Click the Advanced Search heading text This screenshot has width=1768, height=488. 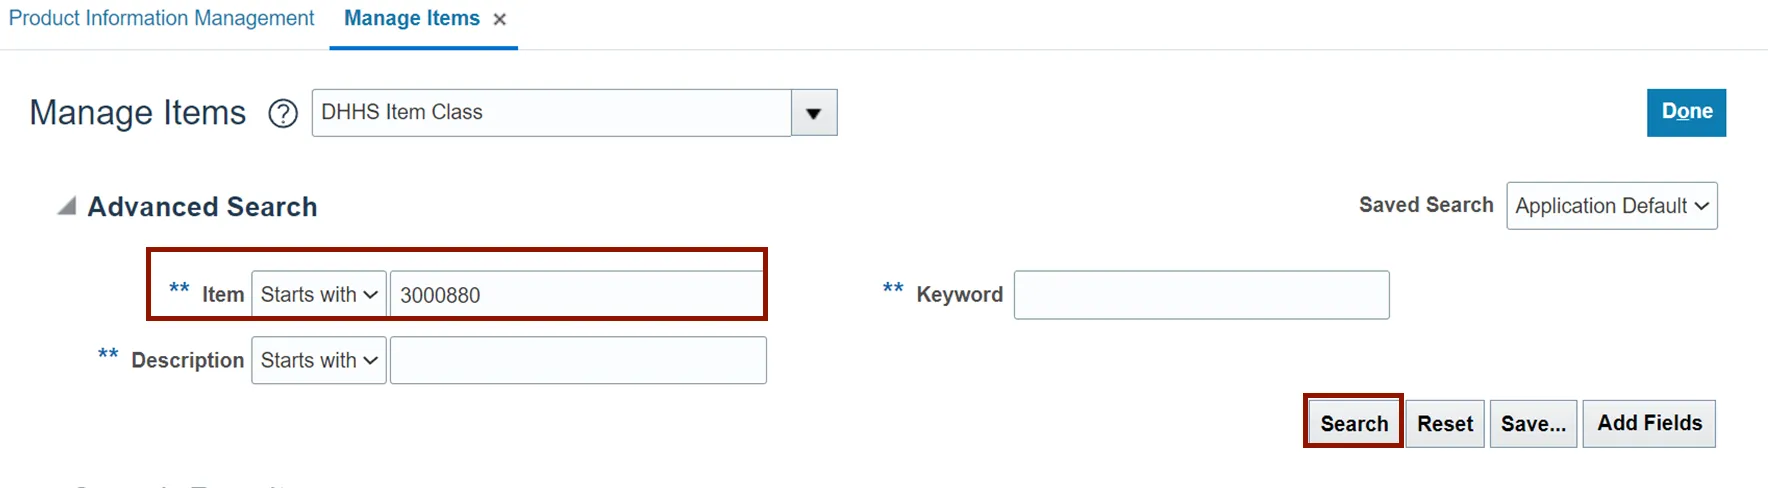pos(202,207)
